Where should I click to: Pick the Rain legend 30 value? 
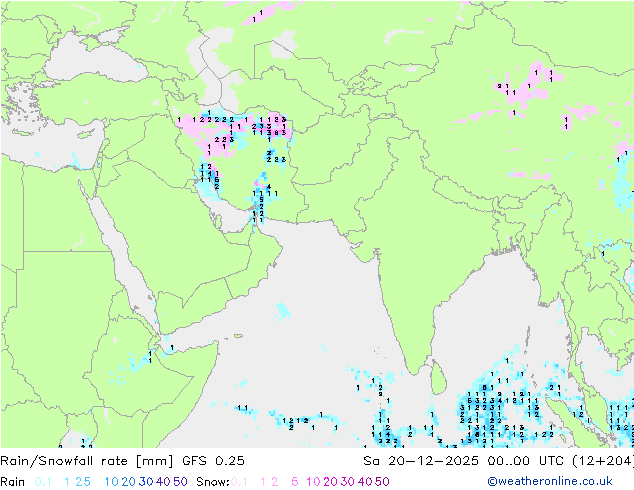pos(146,482)
